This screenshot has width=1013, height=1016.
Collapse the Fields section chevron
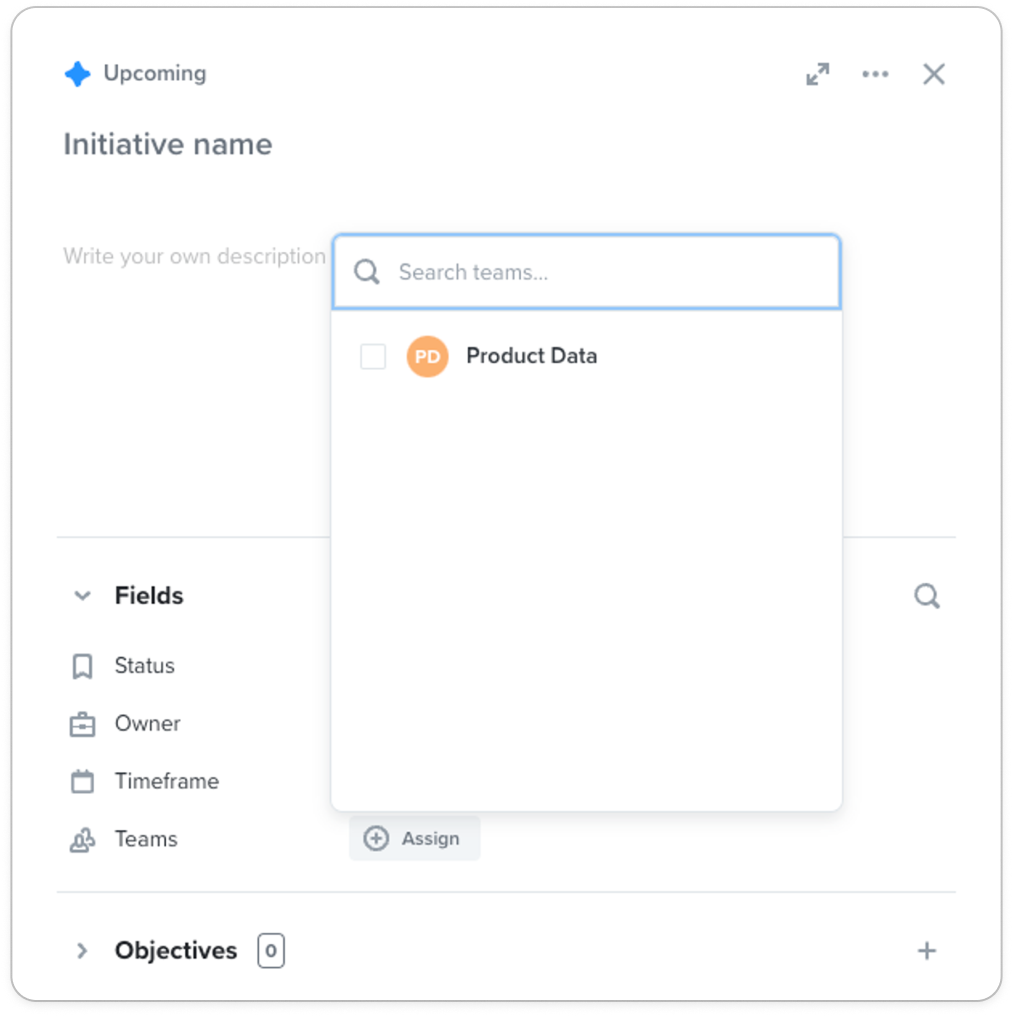click(x=82, y=595)
